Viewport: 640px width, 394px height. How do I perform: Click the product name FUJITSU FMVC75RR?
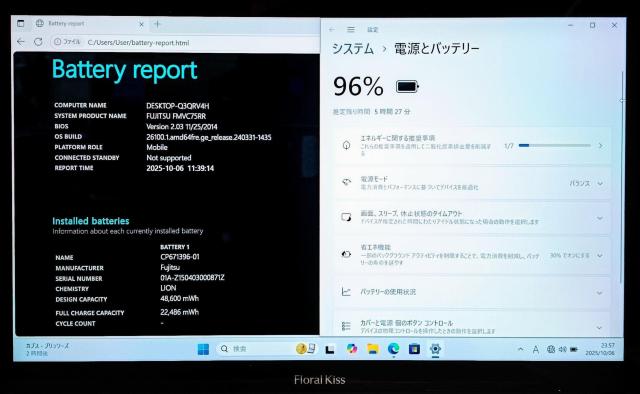(x=176, y=116)
